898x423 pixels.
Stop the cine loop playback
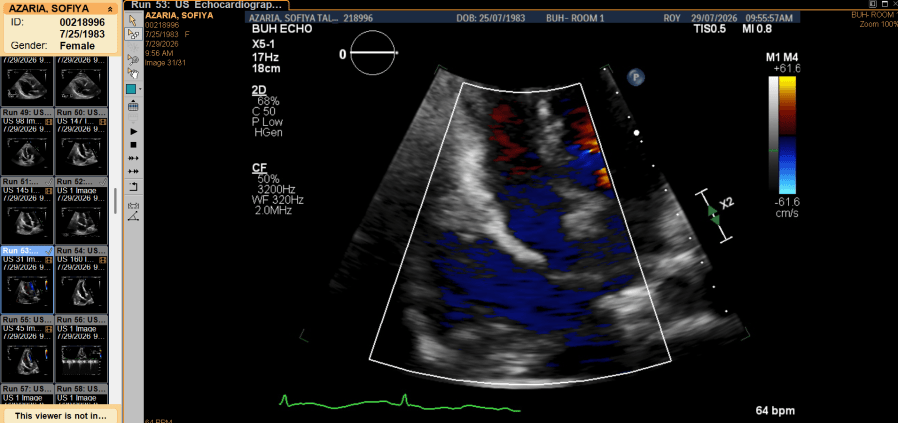point(133,145)
